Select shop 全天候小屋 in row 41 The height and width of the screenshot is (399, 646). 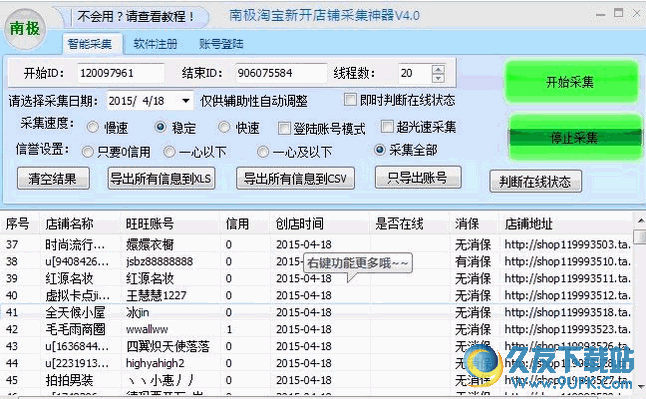click(75, 312)
